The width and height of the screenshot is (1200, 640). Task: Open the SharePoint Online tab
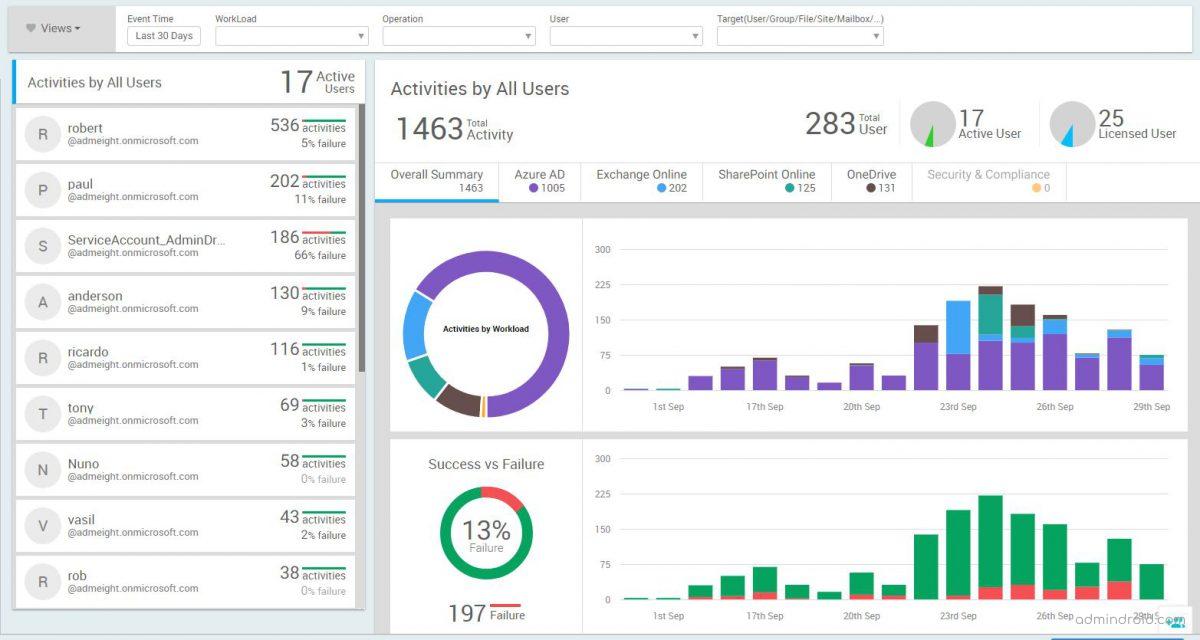pyautogui.click(x=767, y=182)
